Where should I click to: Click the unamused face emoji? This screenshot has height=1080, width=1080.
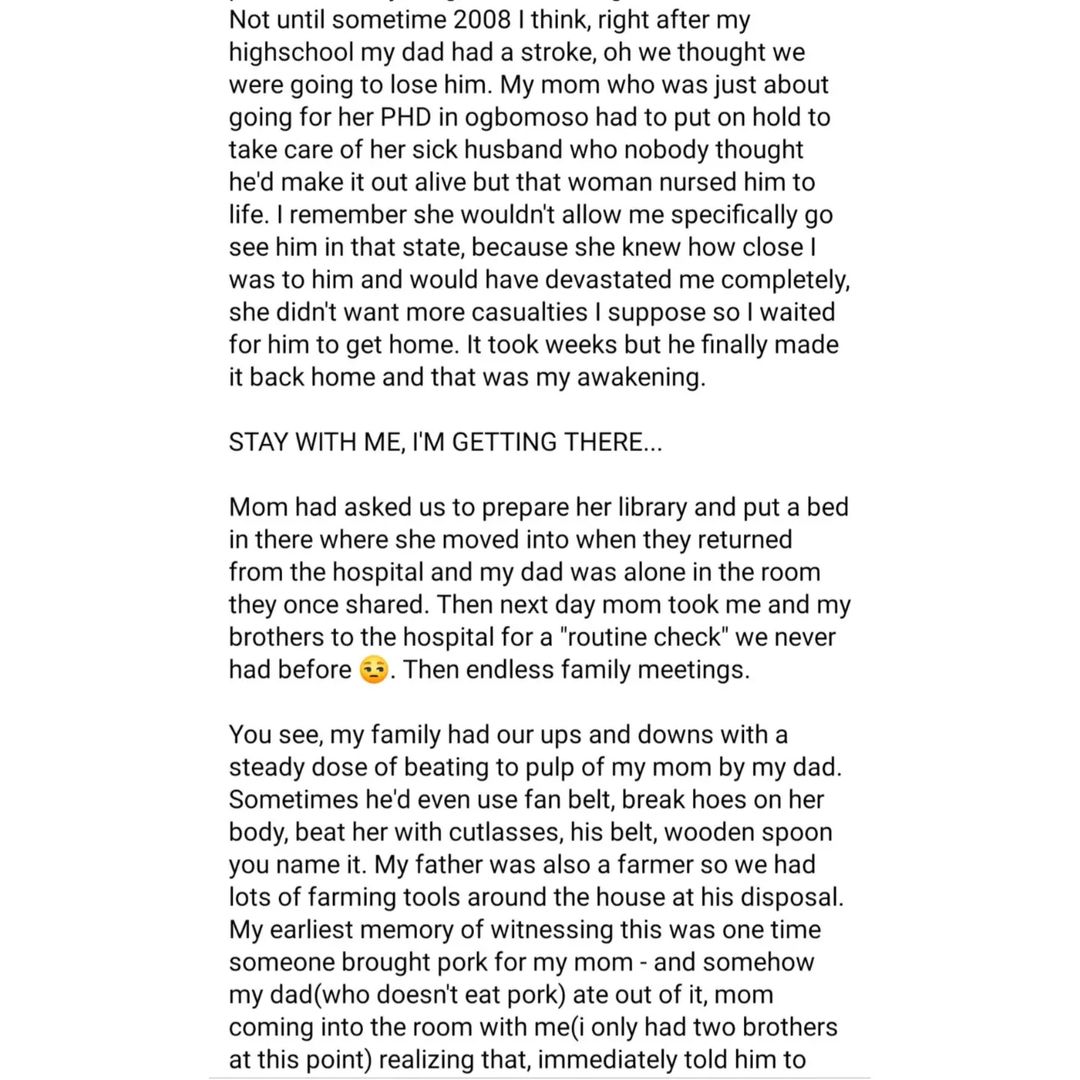click(x=372, y=670)
